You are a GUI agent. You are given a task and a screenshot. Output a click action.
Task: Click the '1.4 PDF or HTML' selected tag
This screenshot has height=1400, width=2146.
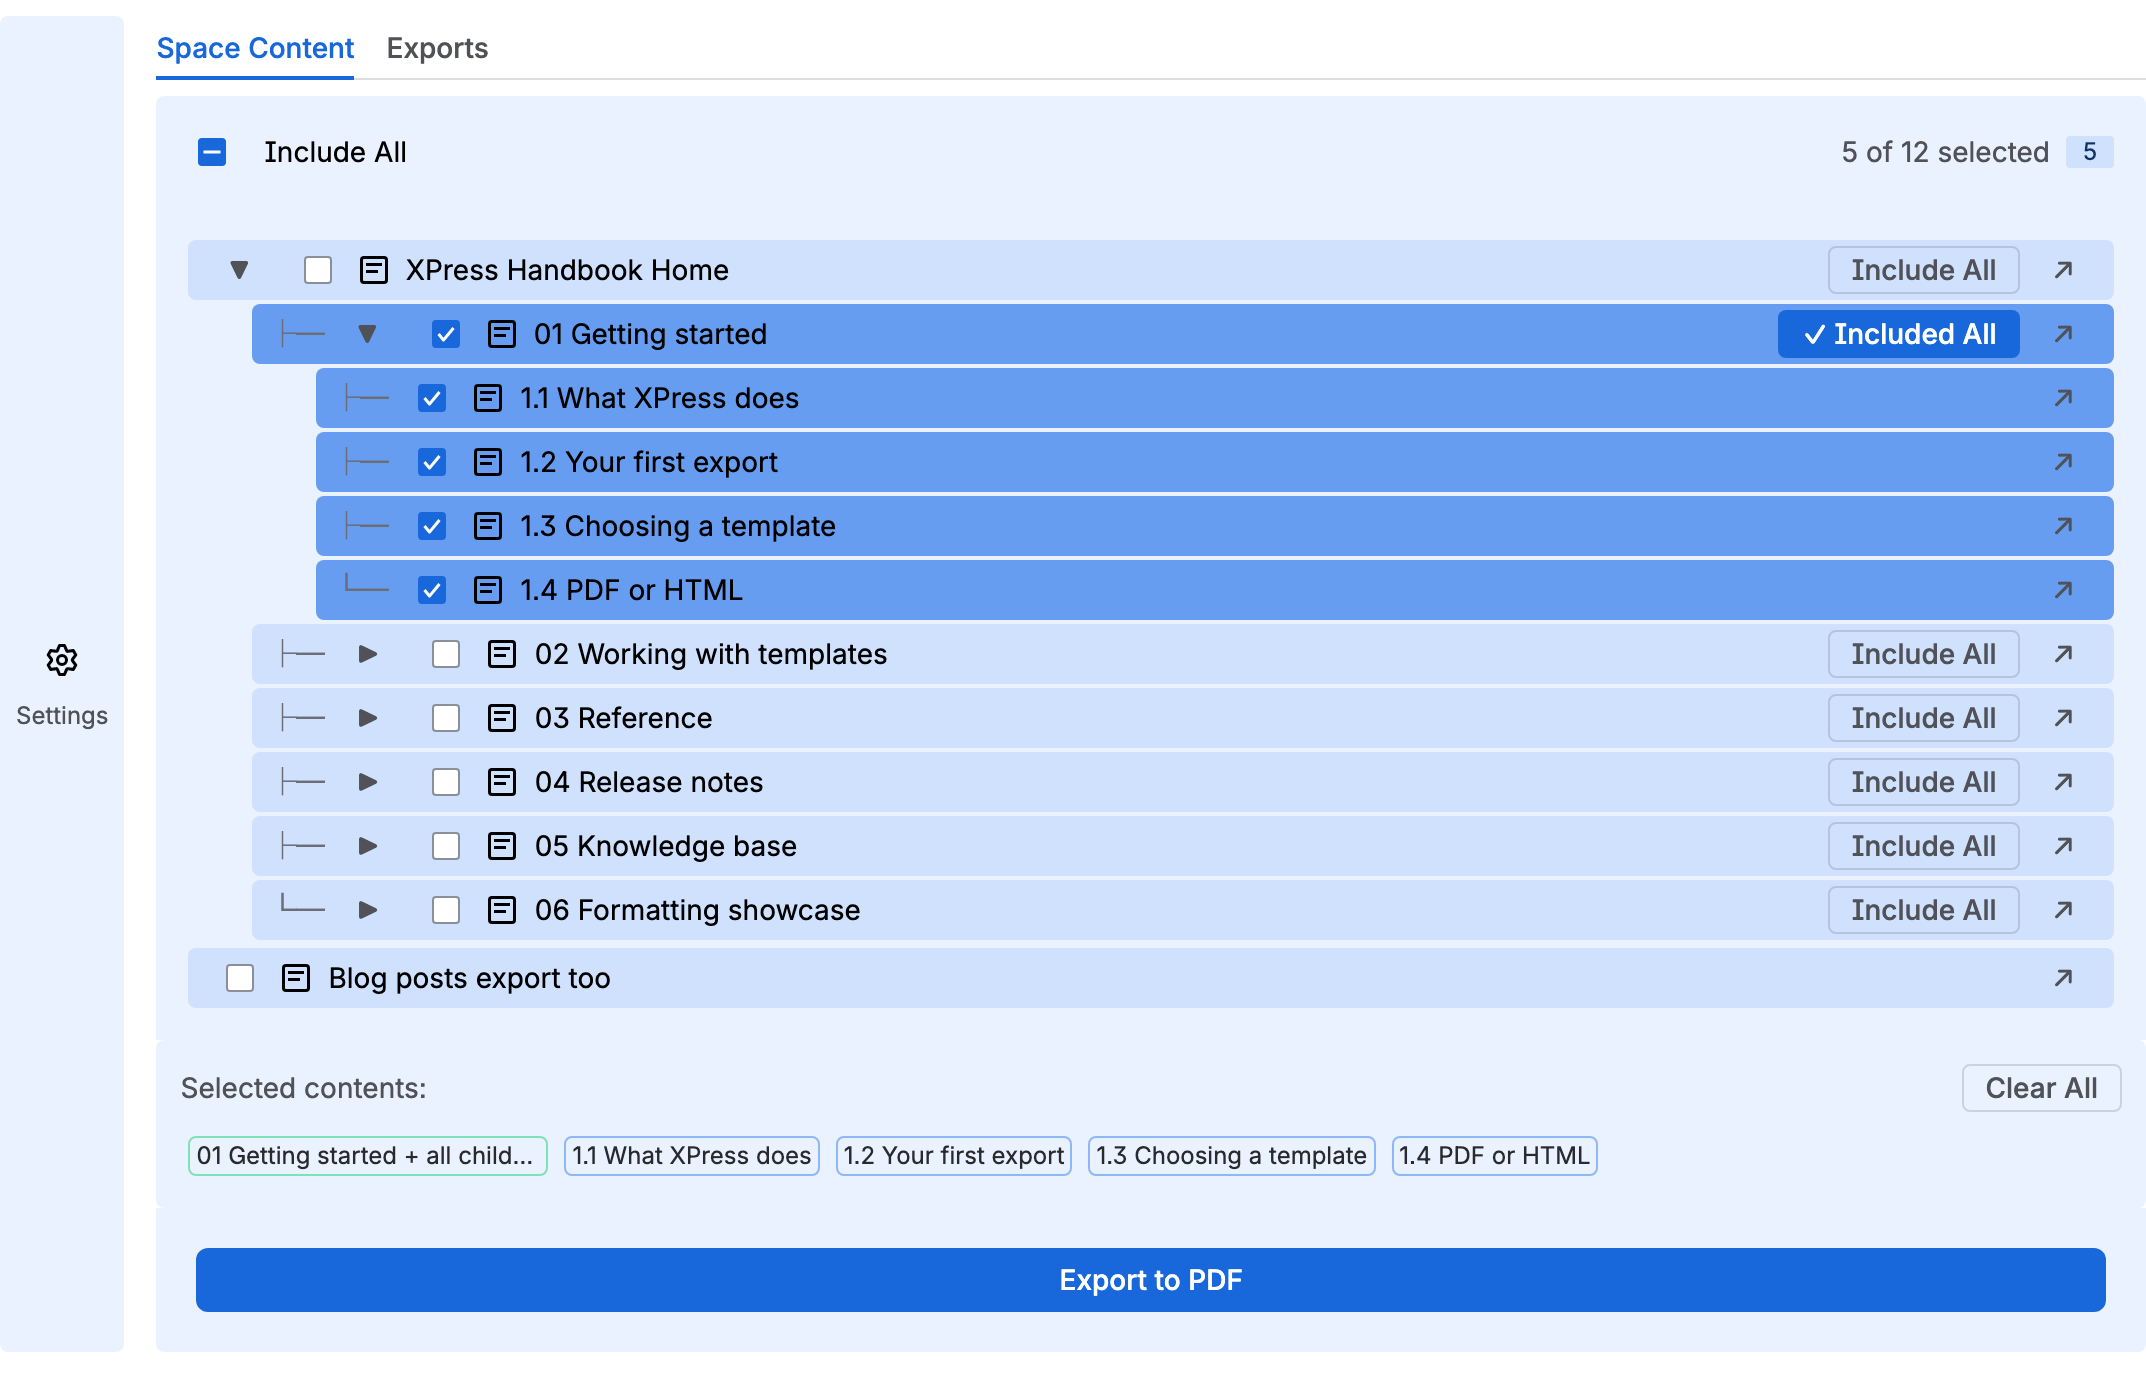(1494, 1156)
